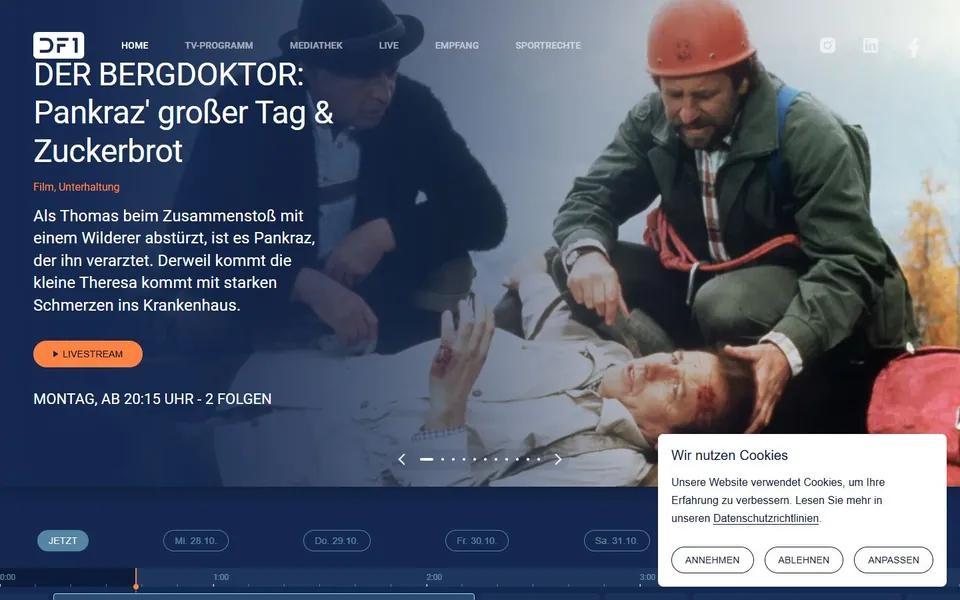This screenshot has width=960, height=600.
Task: Select the Mi. 28.10. date tab
Action: [x=196, y=541]
